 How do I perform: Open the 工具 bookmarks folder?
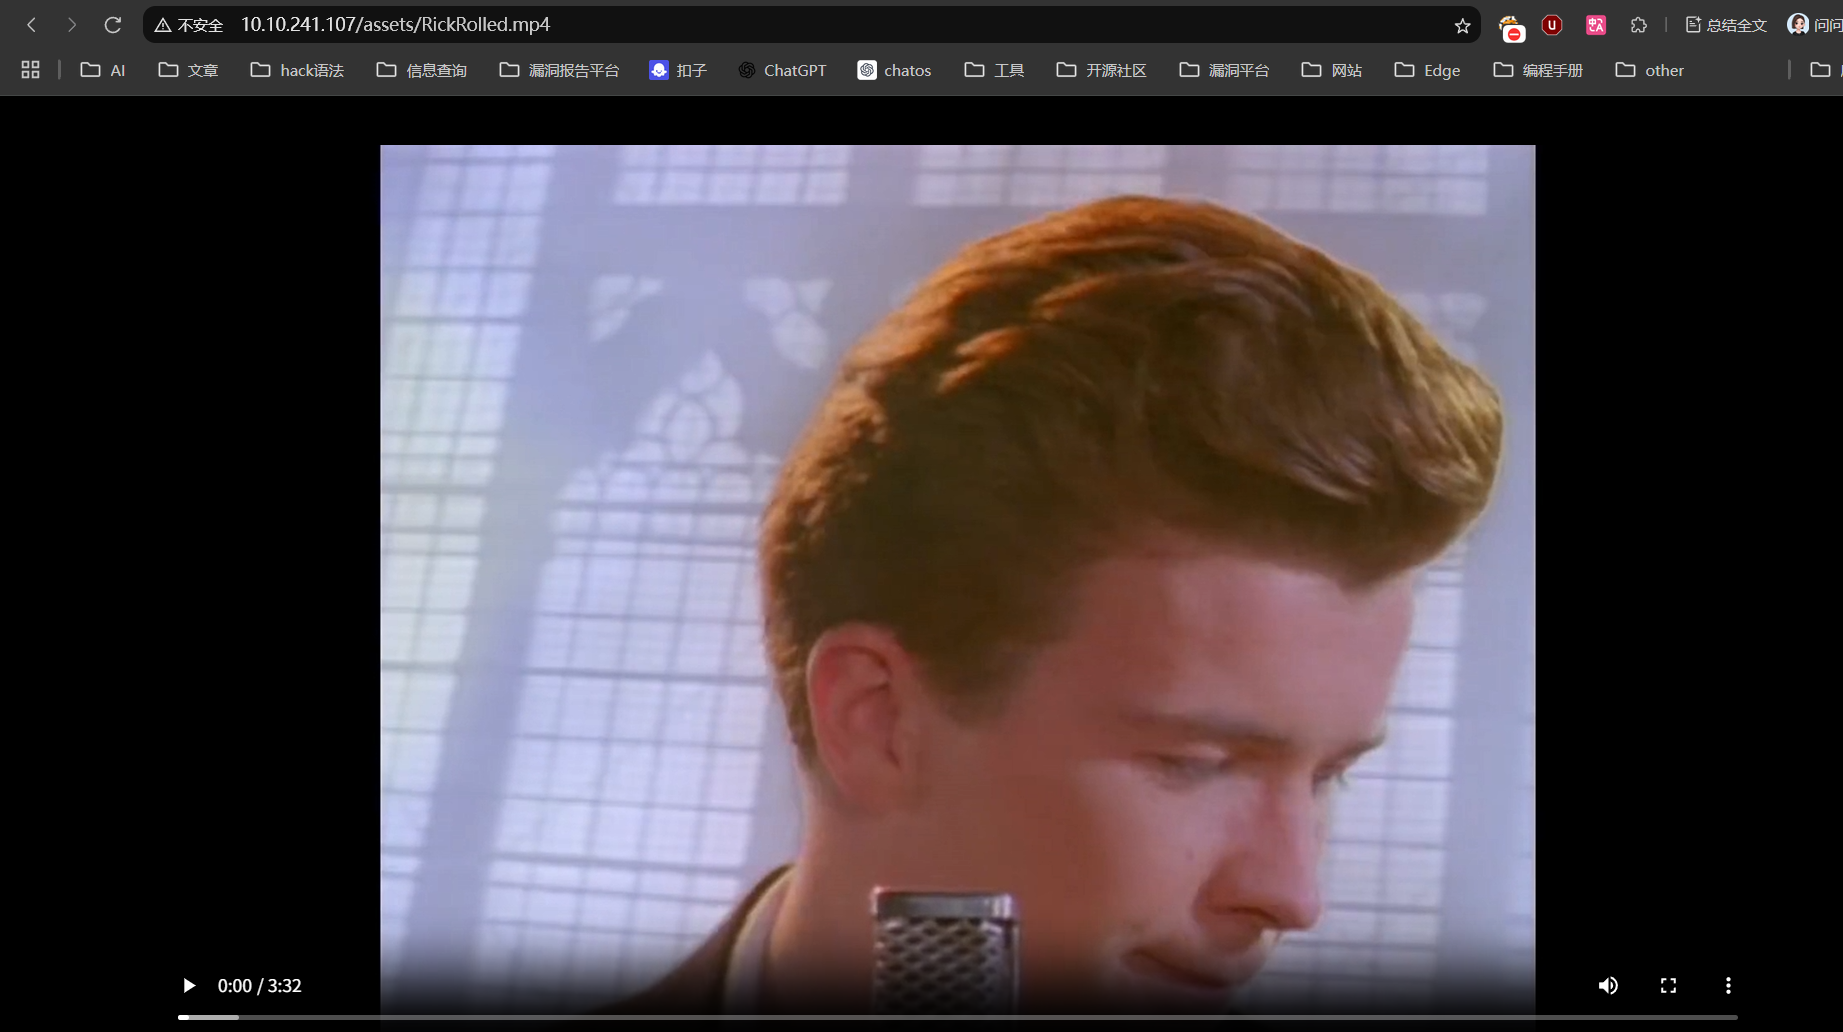[994, 70]
